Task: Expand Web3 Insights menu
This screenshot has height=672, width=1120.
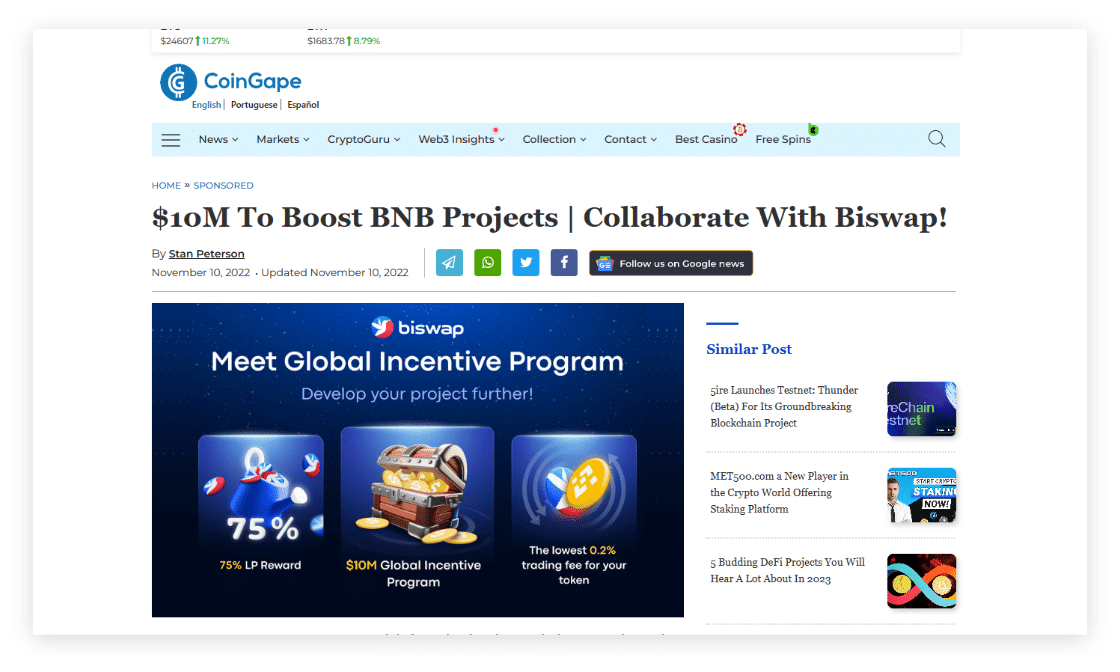Action: pyautogui.click(x=461, y=140)
